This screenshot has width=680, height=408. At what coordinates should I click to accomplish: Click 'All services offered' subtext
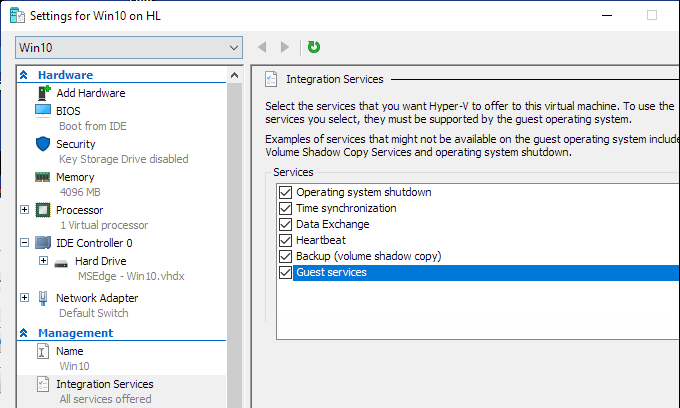(105, 399)
